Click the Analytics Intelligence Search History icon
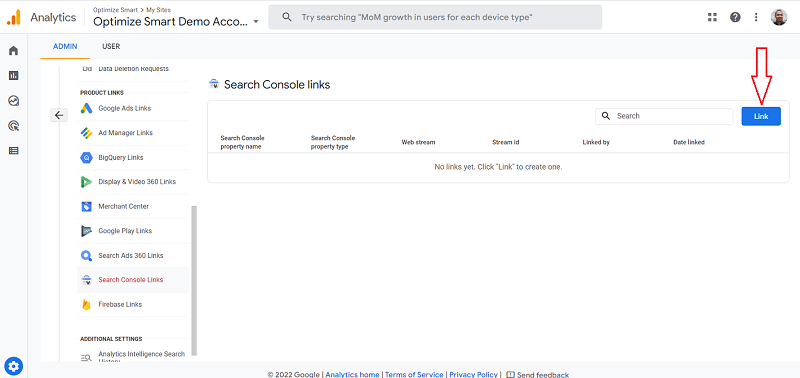Viewport: 800px width, 378px height. (x=86, y=358)
